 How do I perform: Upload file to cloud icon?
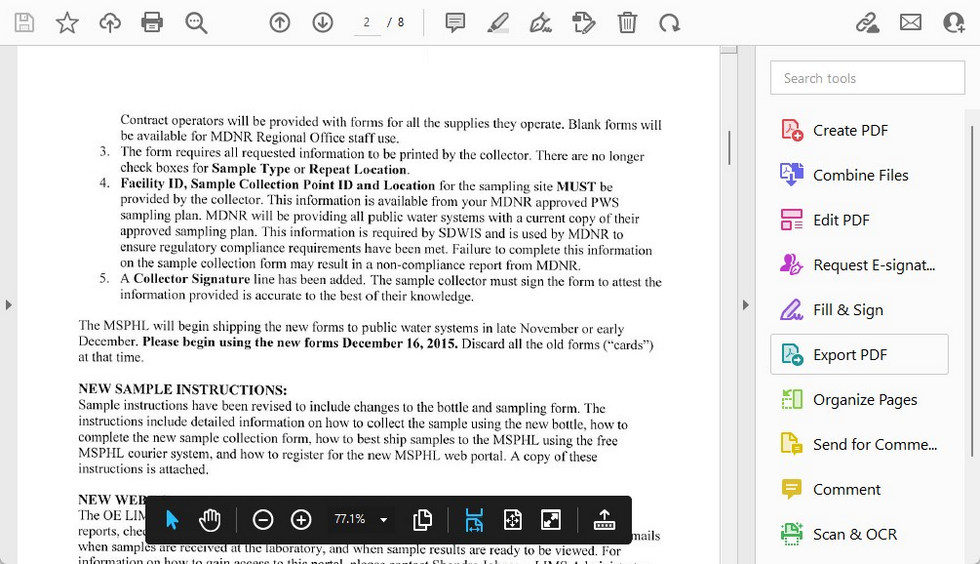click(110, 23)
